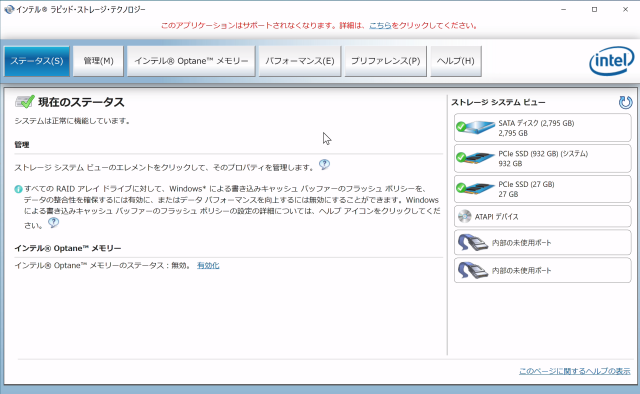Select the first 内部の未使用ポート cable icon
Image resolution: width=640 pixels, height=394 pixels.
click(x=473, y=243)
